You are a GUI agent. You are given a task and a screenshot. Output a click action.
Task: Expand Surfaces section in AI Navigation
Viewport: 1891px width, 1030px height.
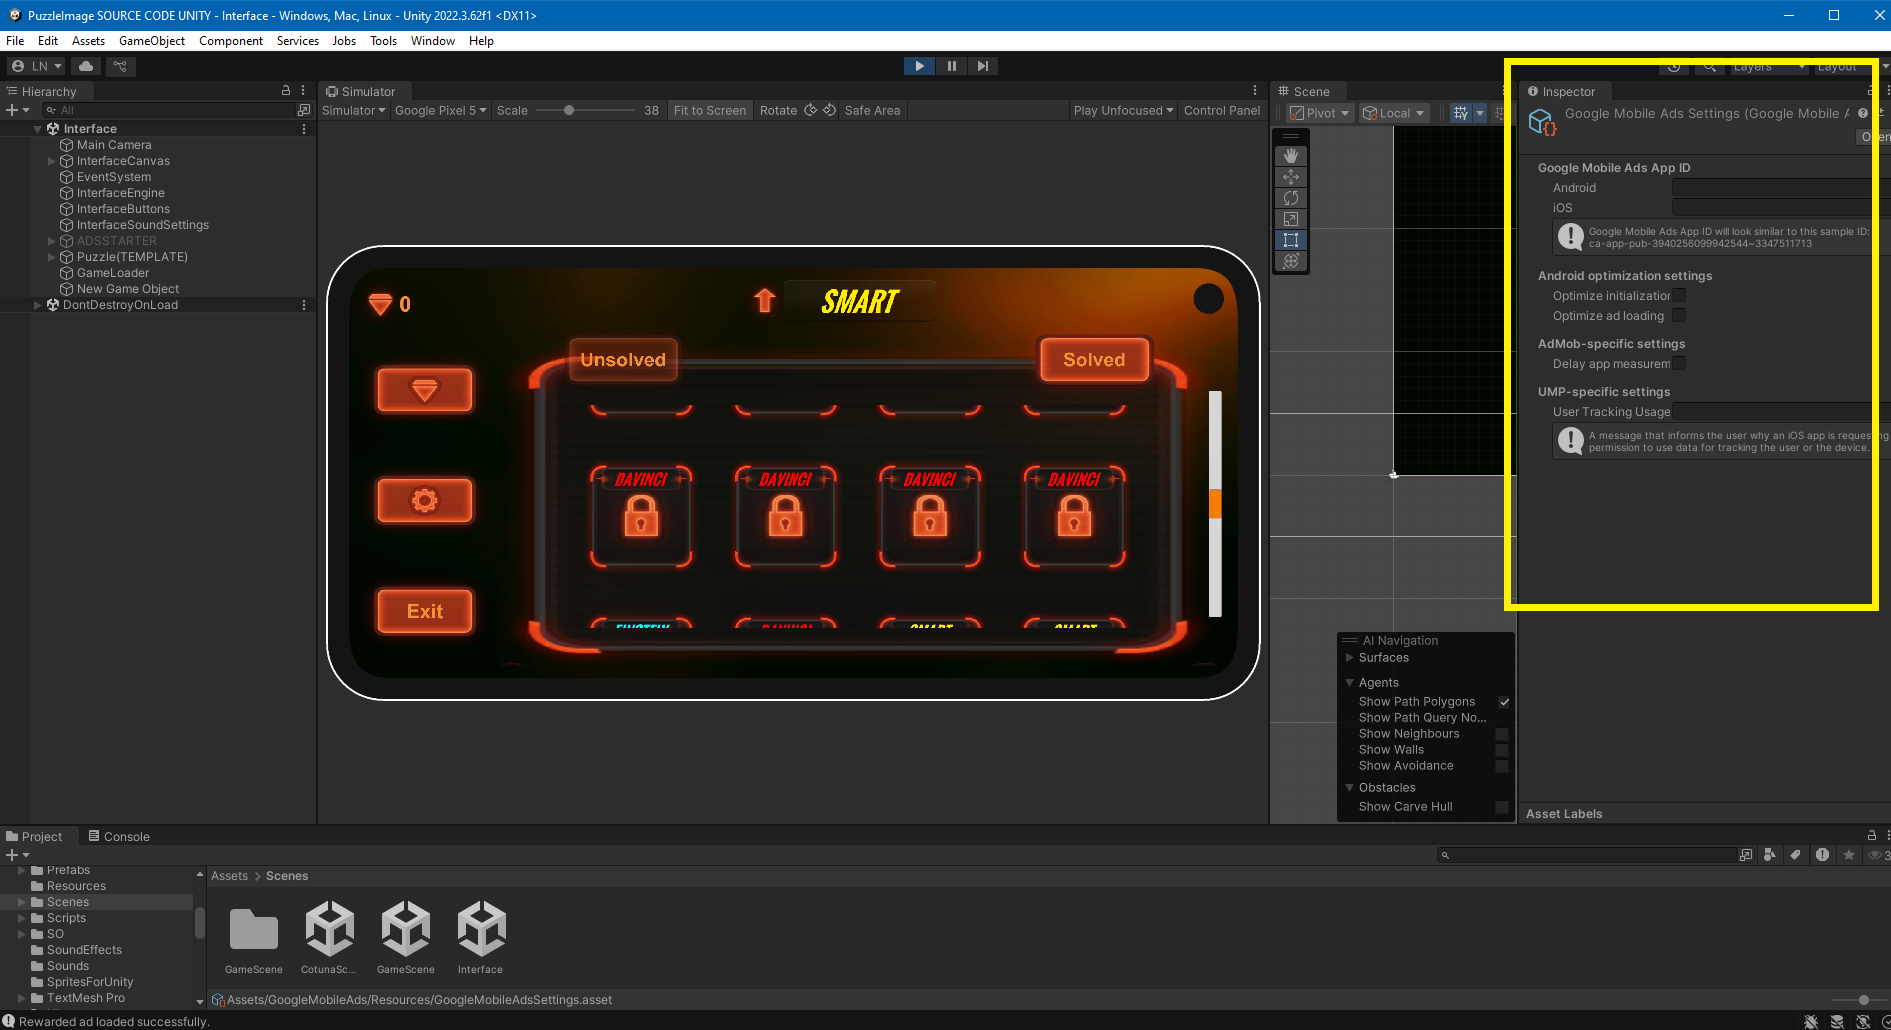pyautogui.click(x=1349, y=658)
